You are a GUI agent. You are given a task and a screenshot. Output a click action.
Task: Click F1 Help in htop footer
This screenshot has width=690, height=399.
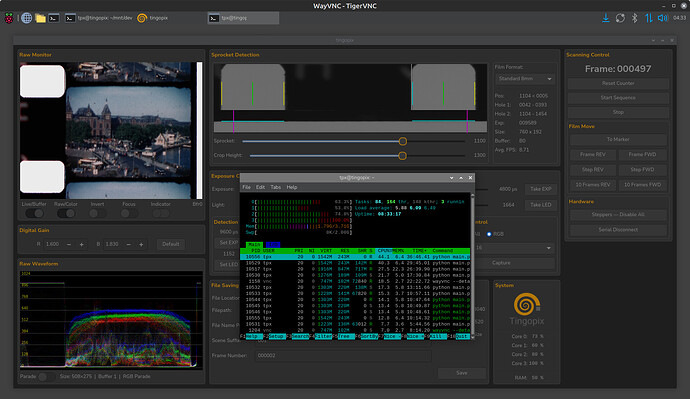(x=254, y=337)
